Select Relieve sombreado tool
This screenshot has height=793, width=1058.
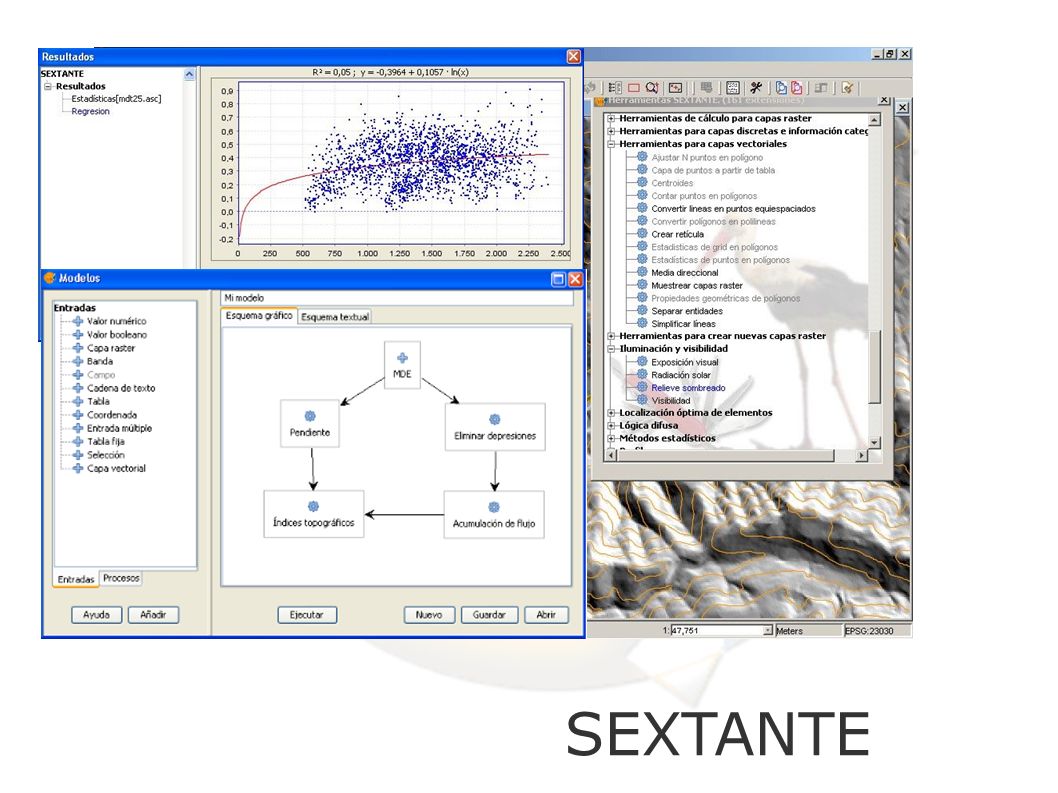point(688,387)
